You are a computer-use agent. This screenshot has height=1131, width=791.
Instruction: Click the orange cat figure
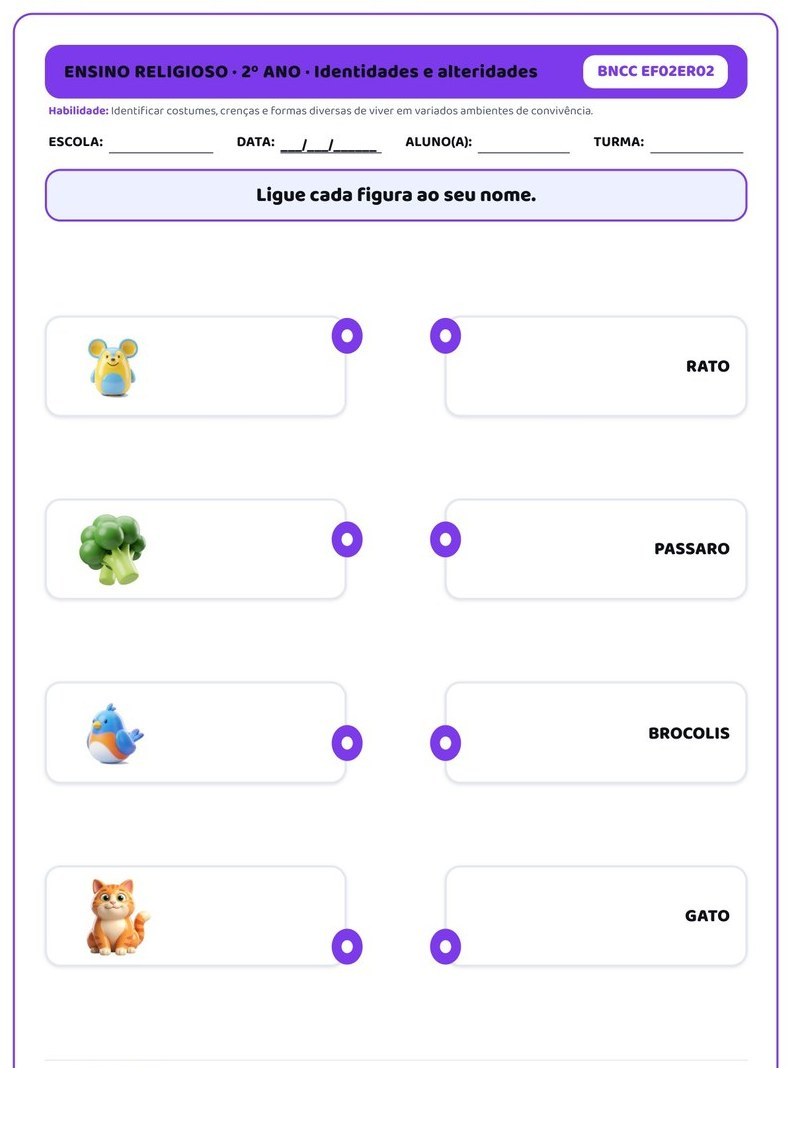[x=118, y=917]
